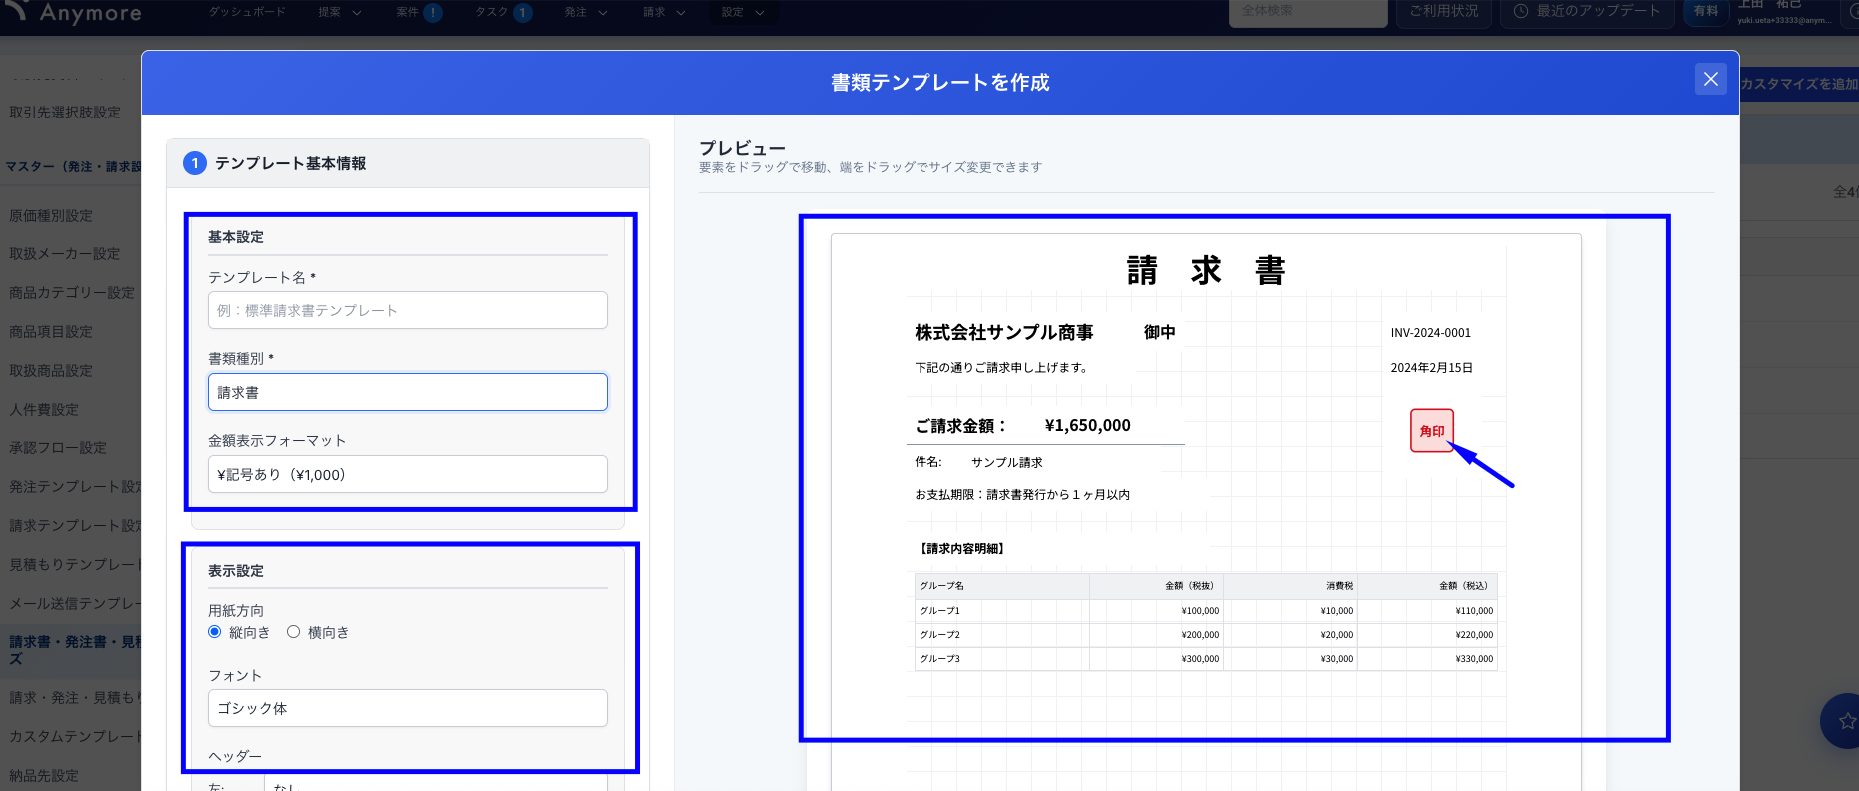This screenshot has width=1859, height=791.
Task: Open the フォント dropdown showing ゴシック体
Action: [407, 708]
